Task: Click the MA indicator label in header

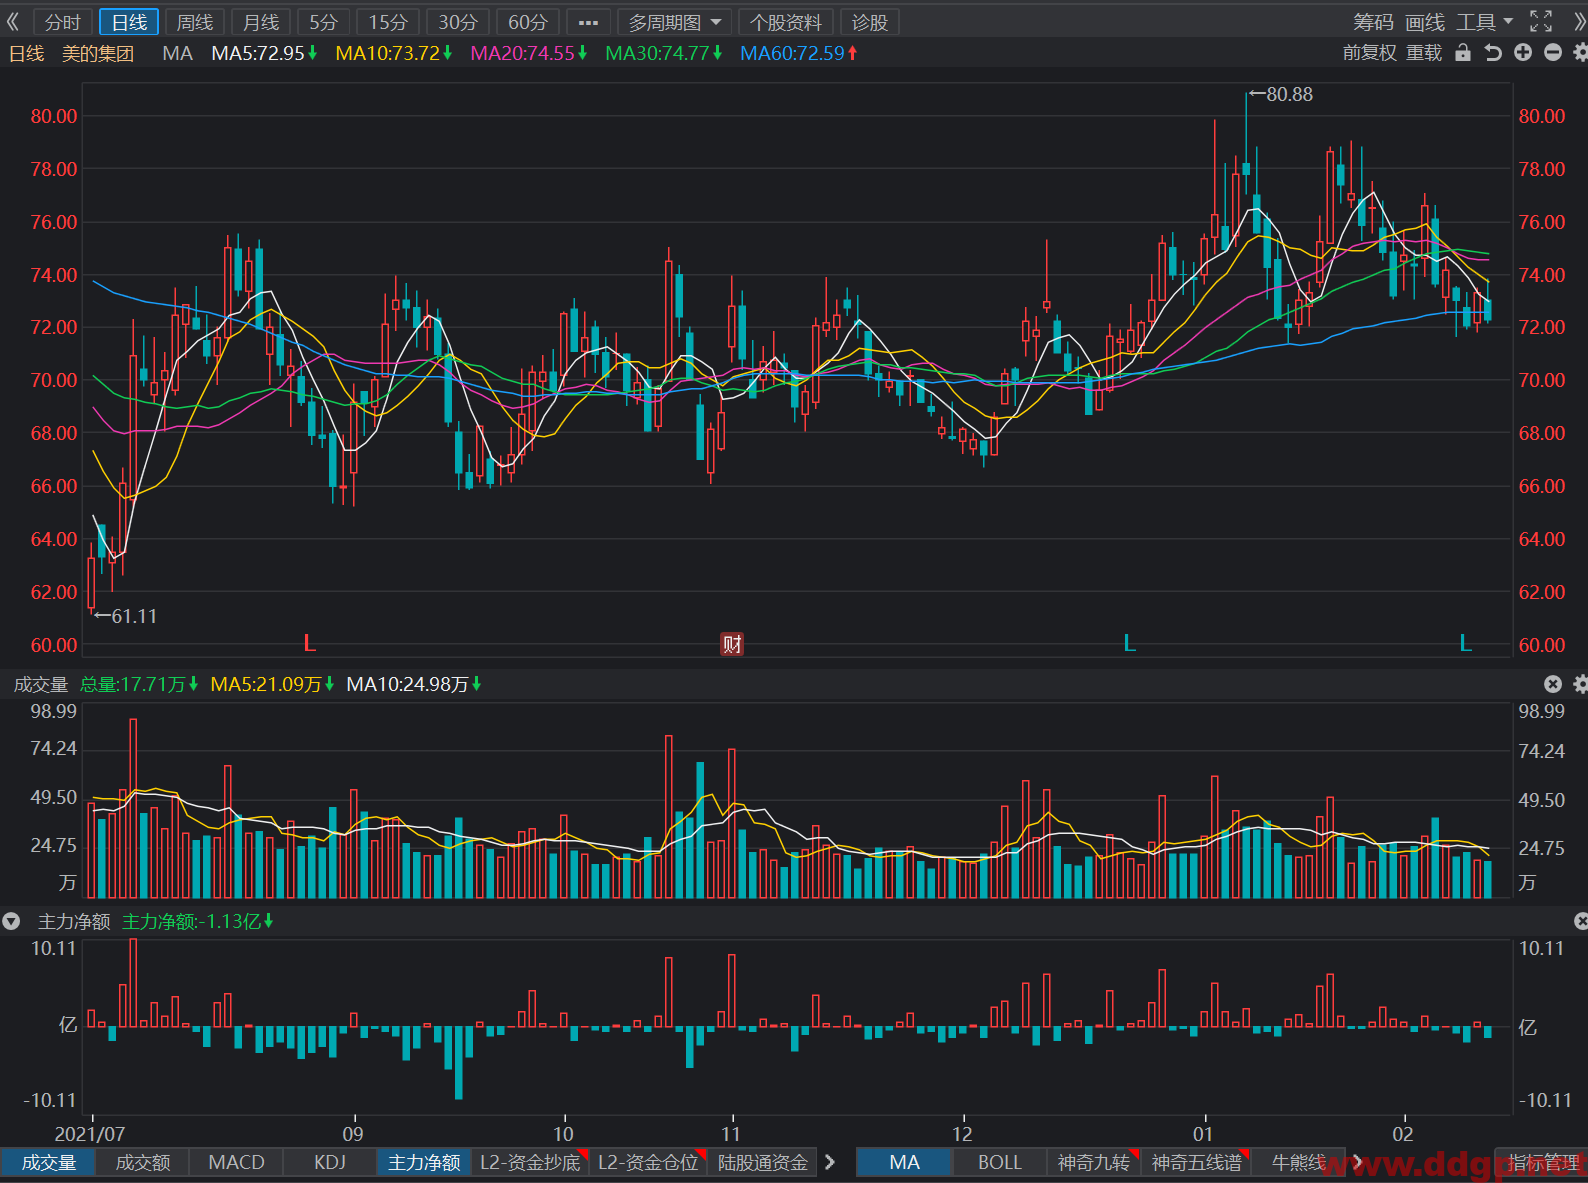Action: point(178,53)
